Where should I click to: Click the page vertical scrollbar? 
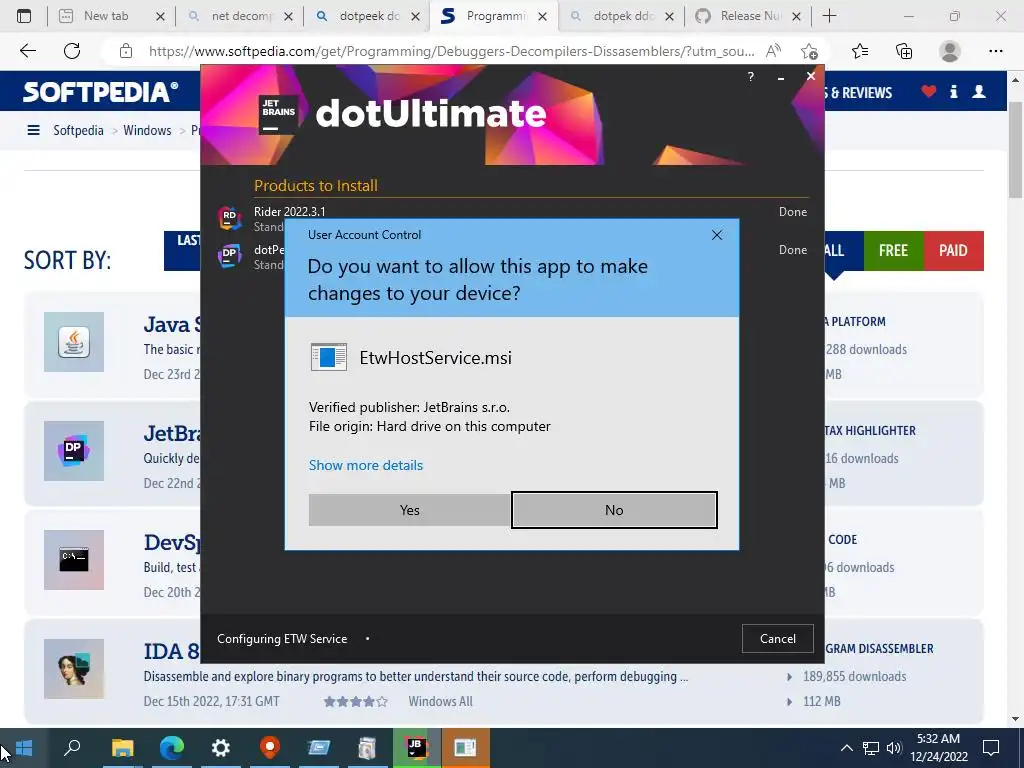pos(1015,149)
